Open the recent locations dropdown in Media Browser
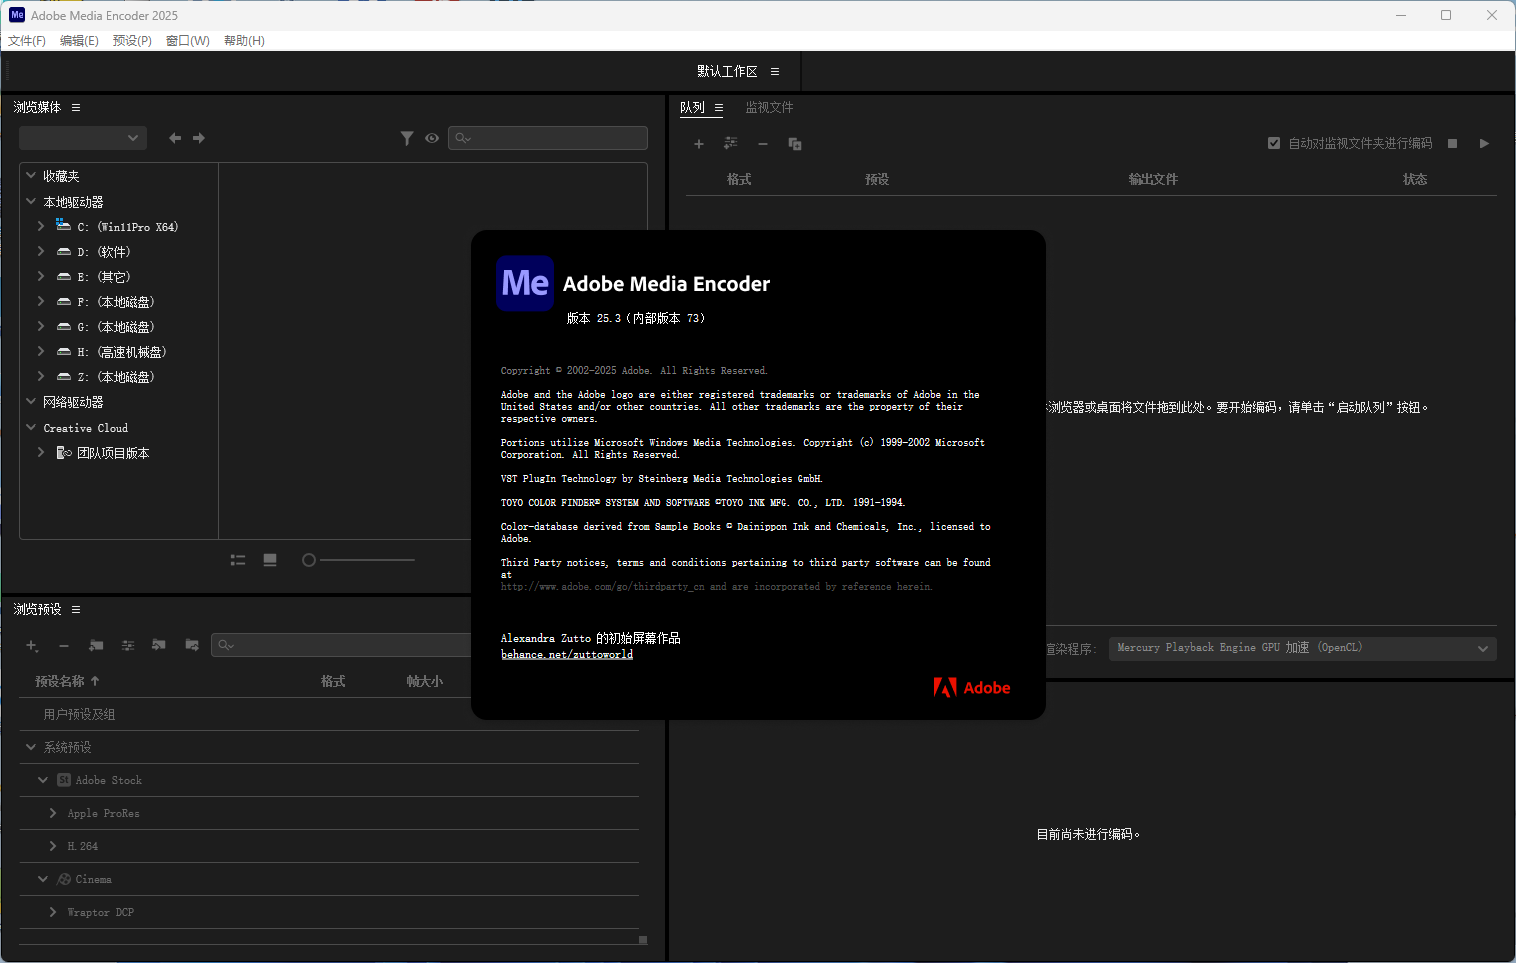Image resolution: width=1516 pixels, height=963 pixels. point(83,138)
